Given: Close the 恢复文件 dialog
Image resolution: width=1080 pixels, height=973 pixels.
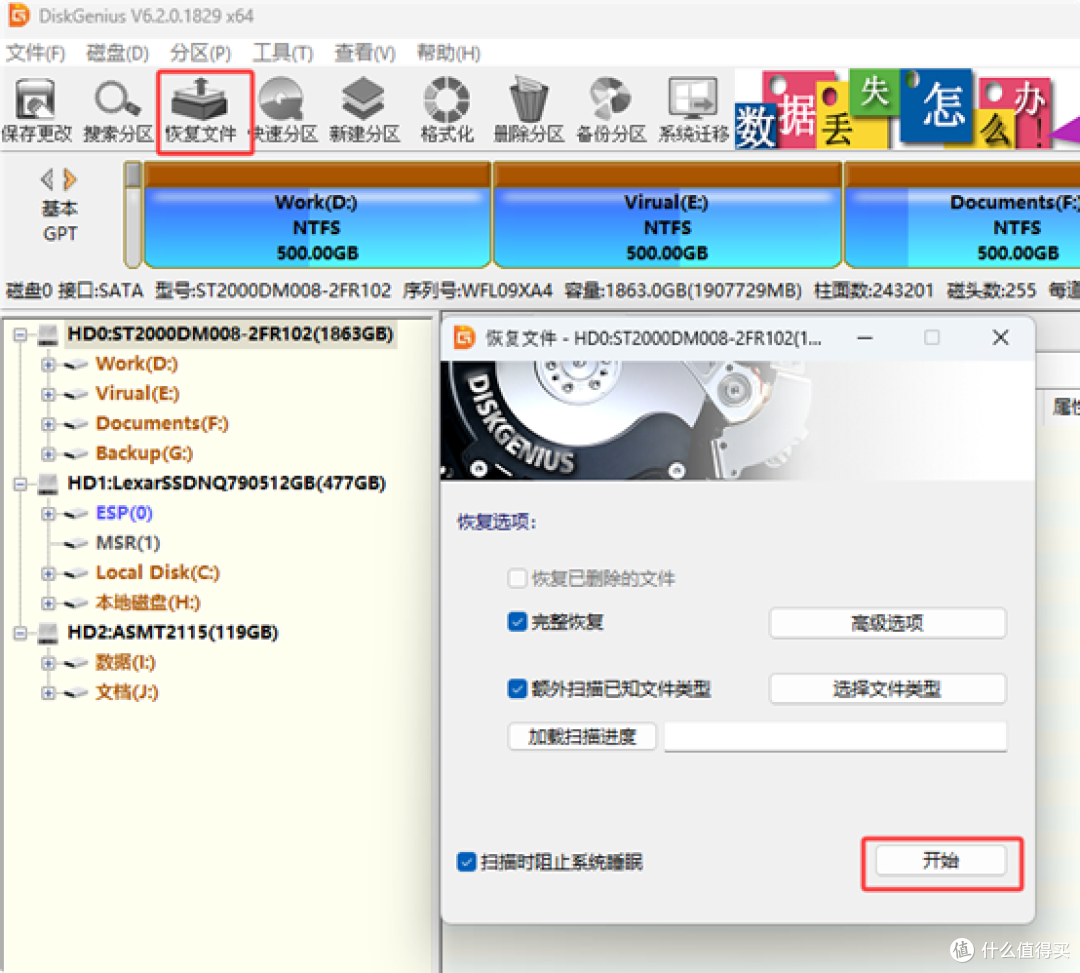Looking at the screenshot, I should click(1000, 337).
